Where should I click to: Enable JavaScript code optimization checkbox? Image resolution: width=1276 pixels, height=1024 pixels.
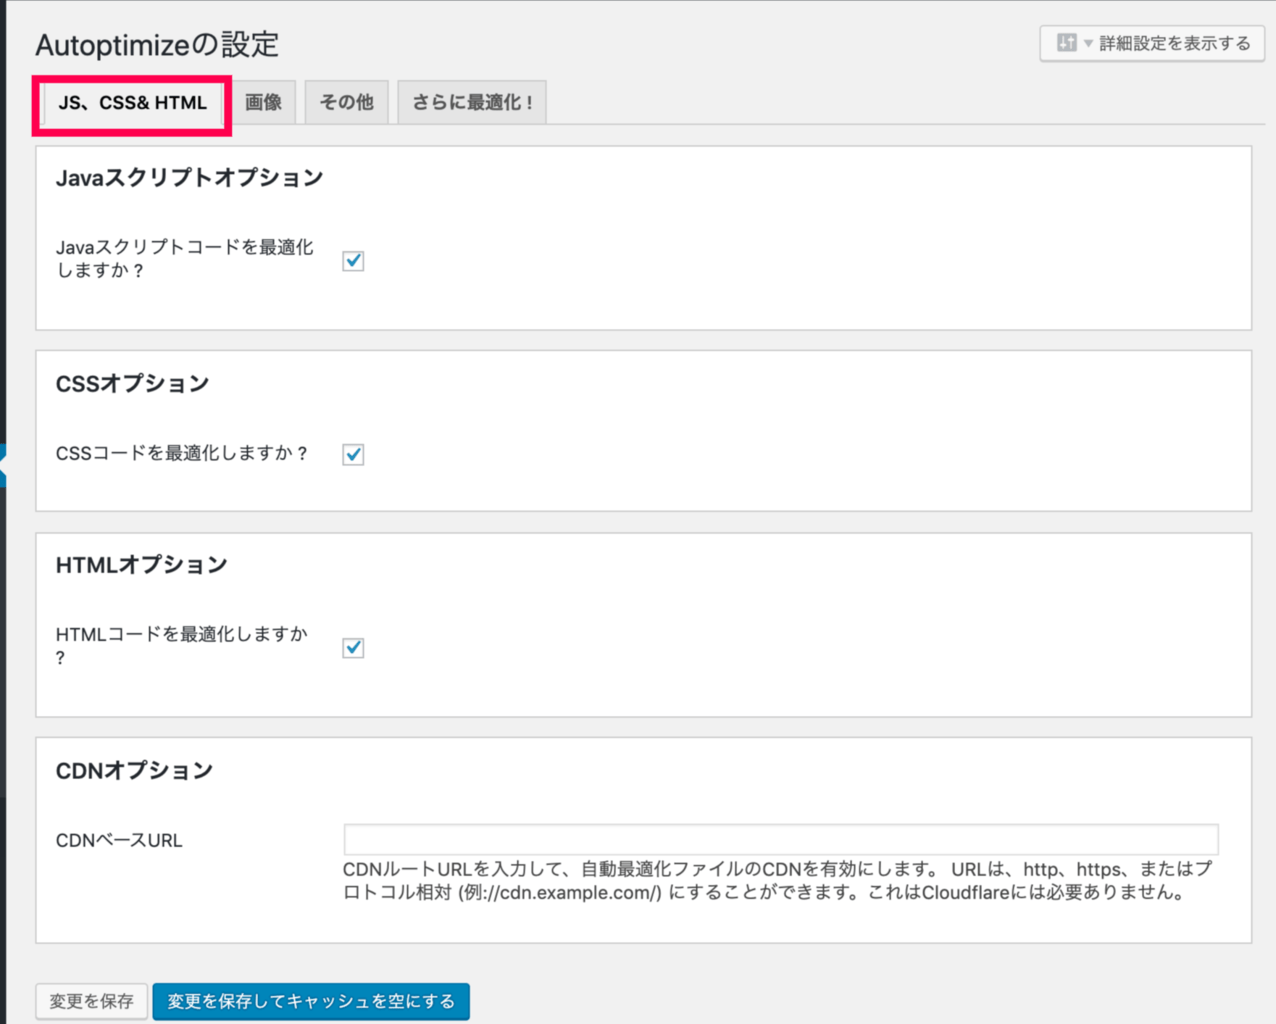pyautogui.click(x=353, y=261)
